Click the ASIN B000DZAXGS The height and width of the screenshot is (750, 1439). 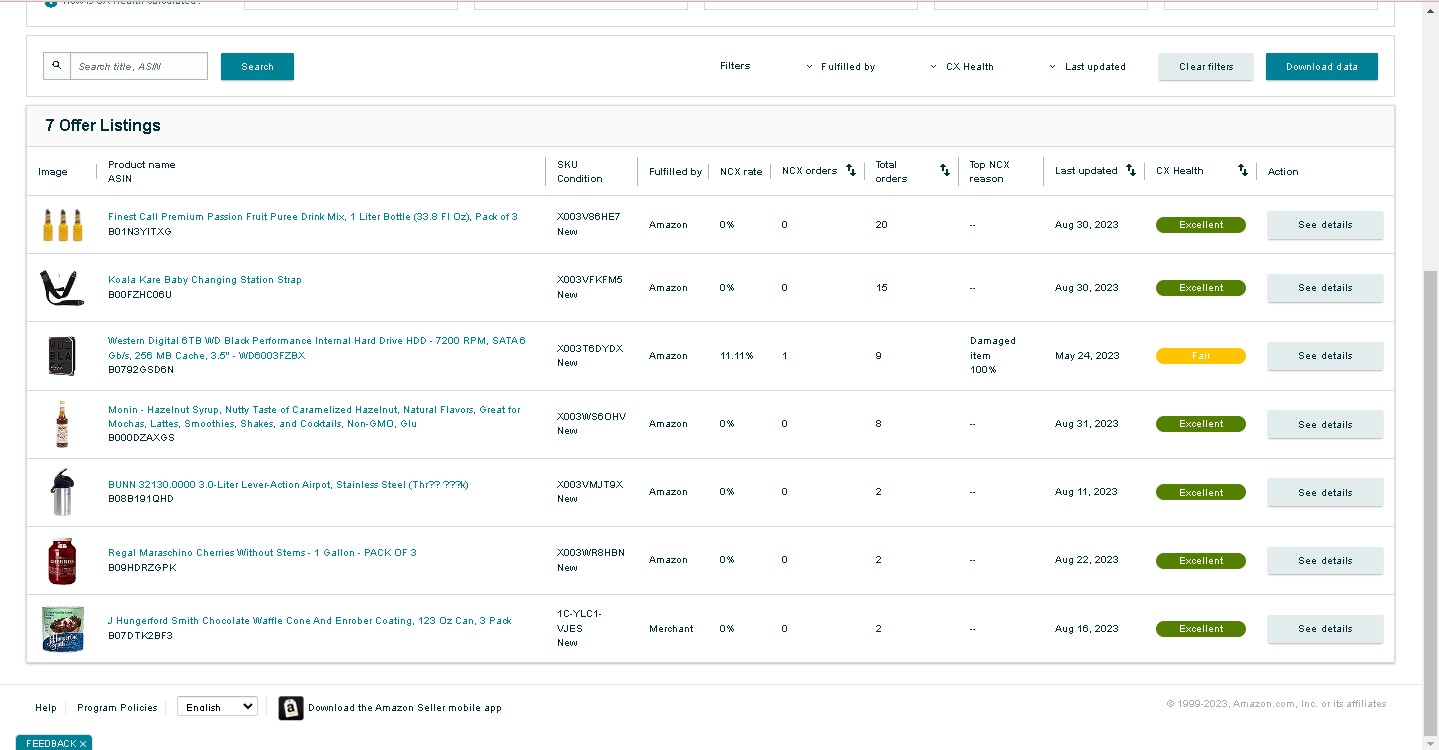[141, 438]
